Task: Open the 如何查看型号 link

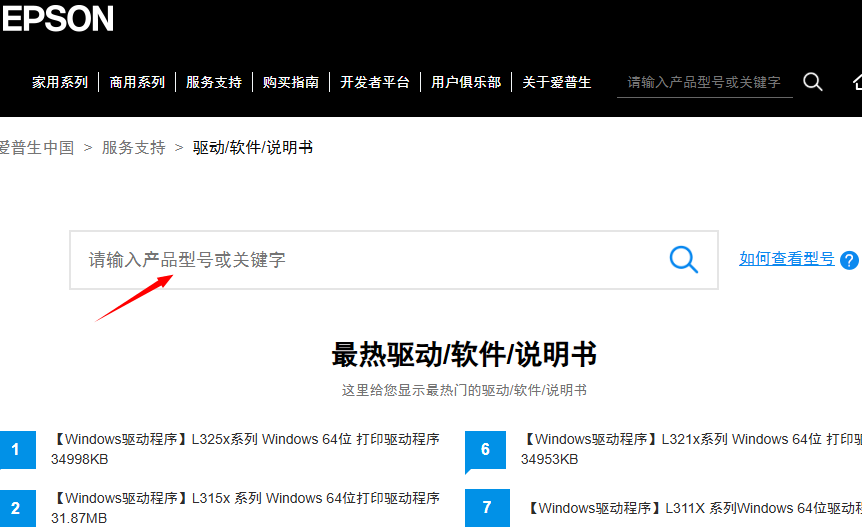Action: point(787,258)
